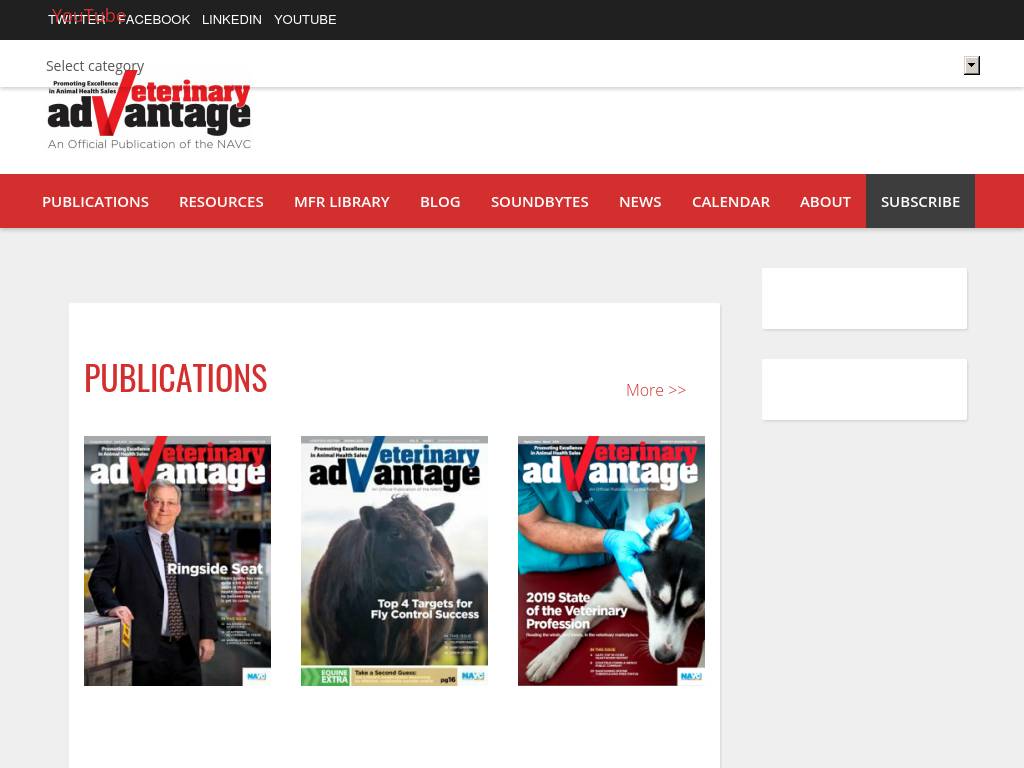This screenshot has width=1024, height=768.
Task: Open the Fly Control Success issue cover
Action: pyautogui.click(x=394, y=561)
